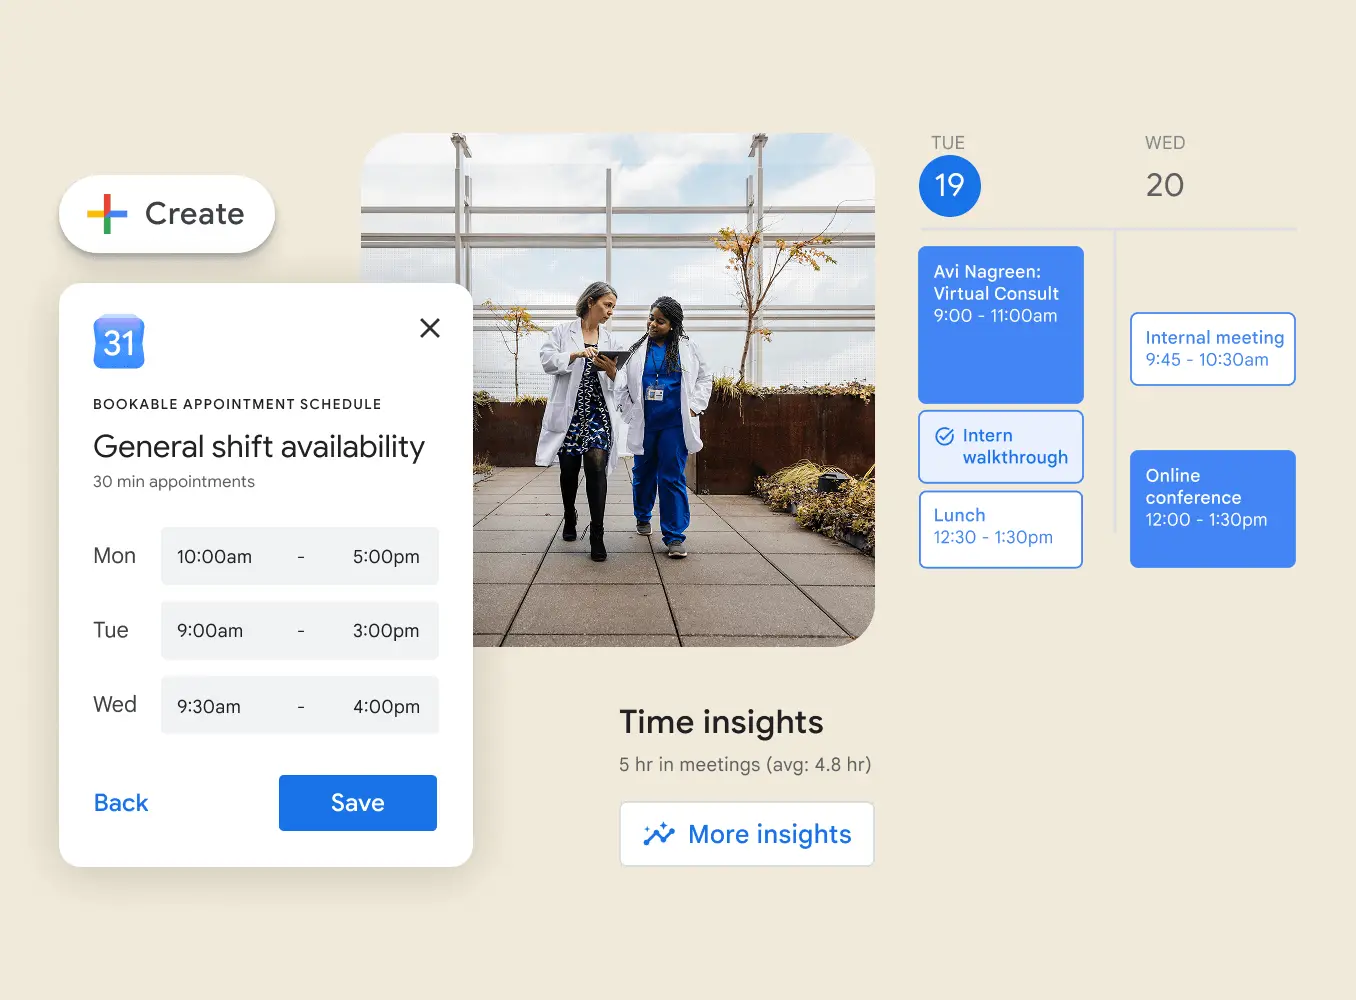This screenshot has width=1356, height=1000.
Task: Click the Tue row label in schedule
Action: tap(111, 630)
